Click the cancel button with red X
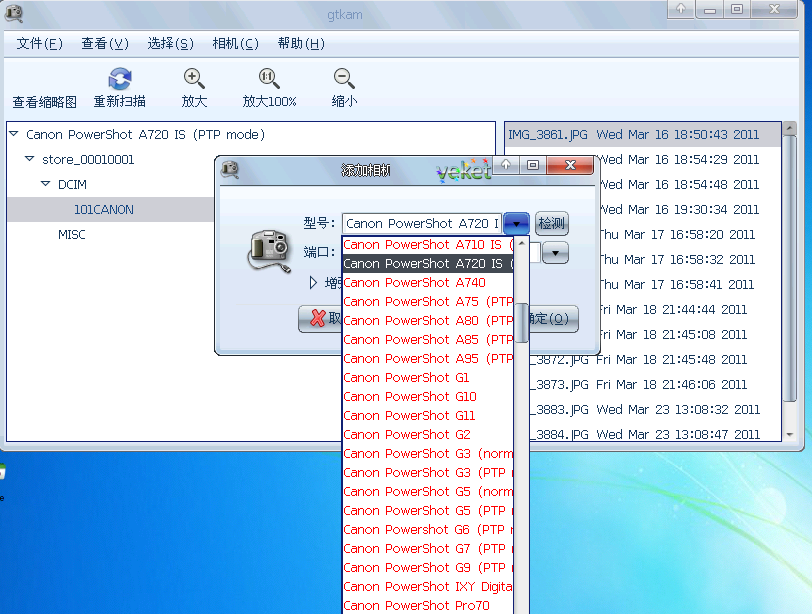The height and width of the screenshot is (614, 812). pyautogui.click(x=320, y=318)
